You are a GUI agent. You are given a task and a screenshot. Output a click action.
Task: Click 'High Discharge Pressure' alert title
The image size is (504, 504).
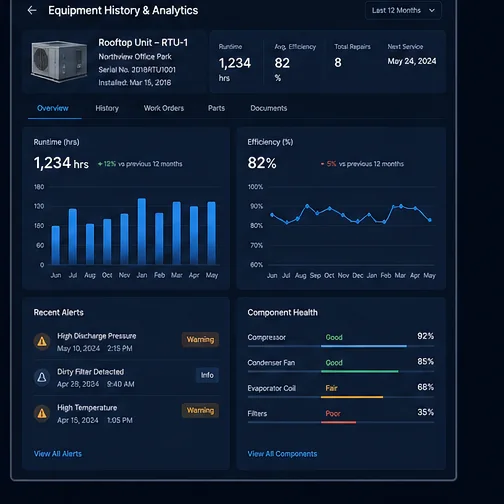(x=97, y=336)
